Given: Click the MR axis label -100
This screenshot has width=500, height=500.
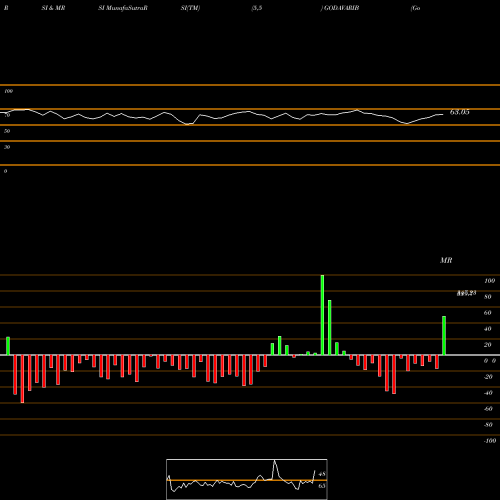Looking at the screenshot, I should pyautogui.click(x=490, y=441).
